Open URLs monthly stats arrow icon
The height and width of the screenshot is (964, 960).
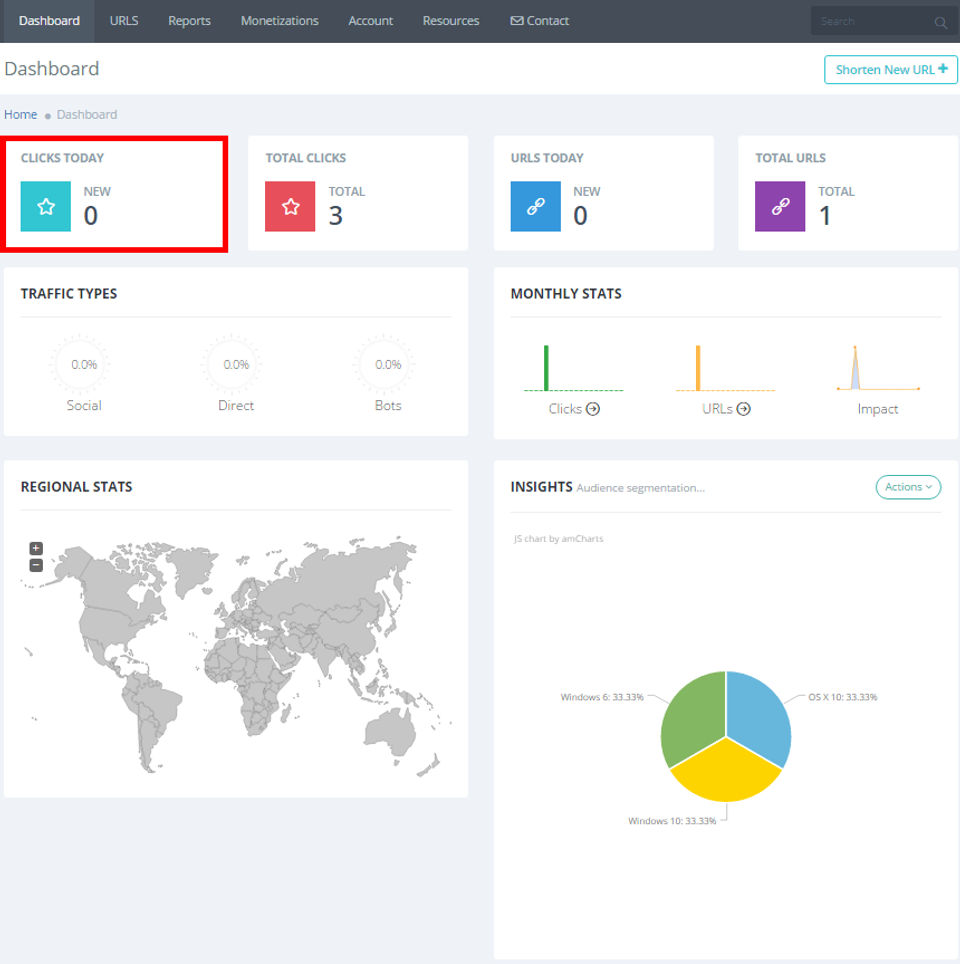[744, 409]
